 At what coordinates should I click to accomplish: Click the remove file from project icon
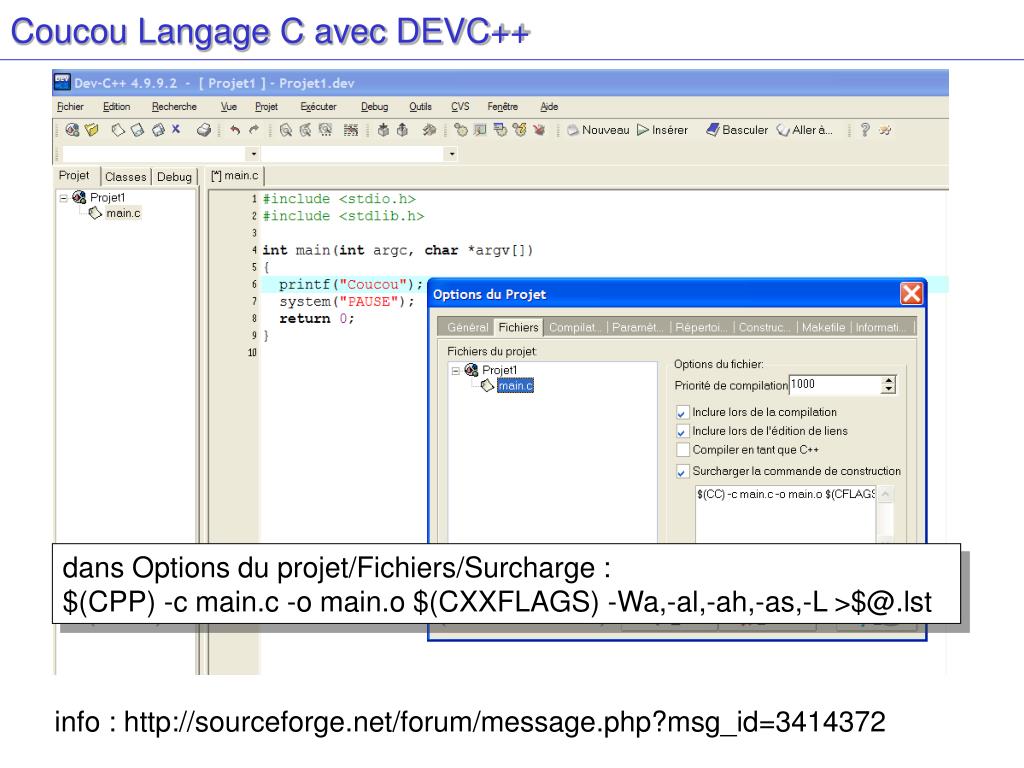(403, 130)
